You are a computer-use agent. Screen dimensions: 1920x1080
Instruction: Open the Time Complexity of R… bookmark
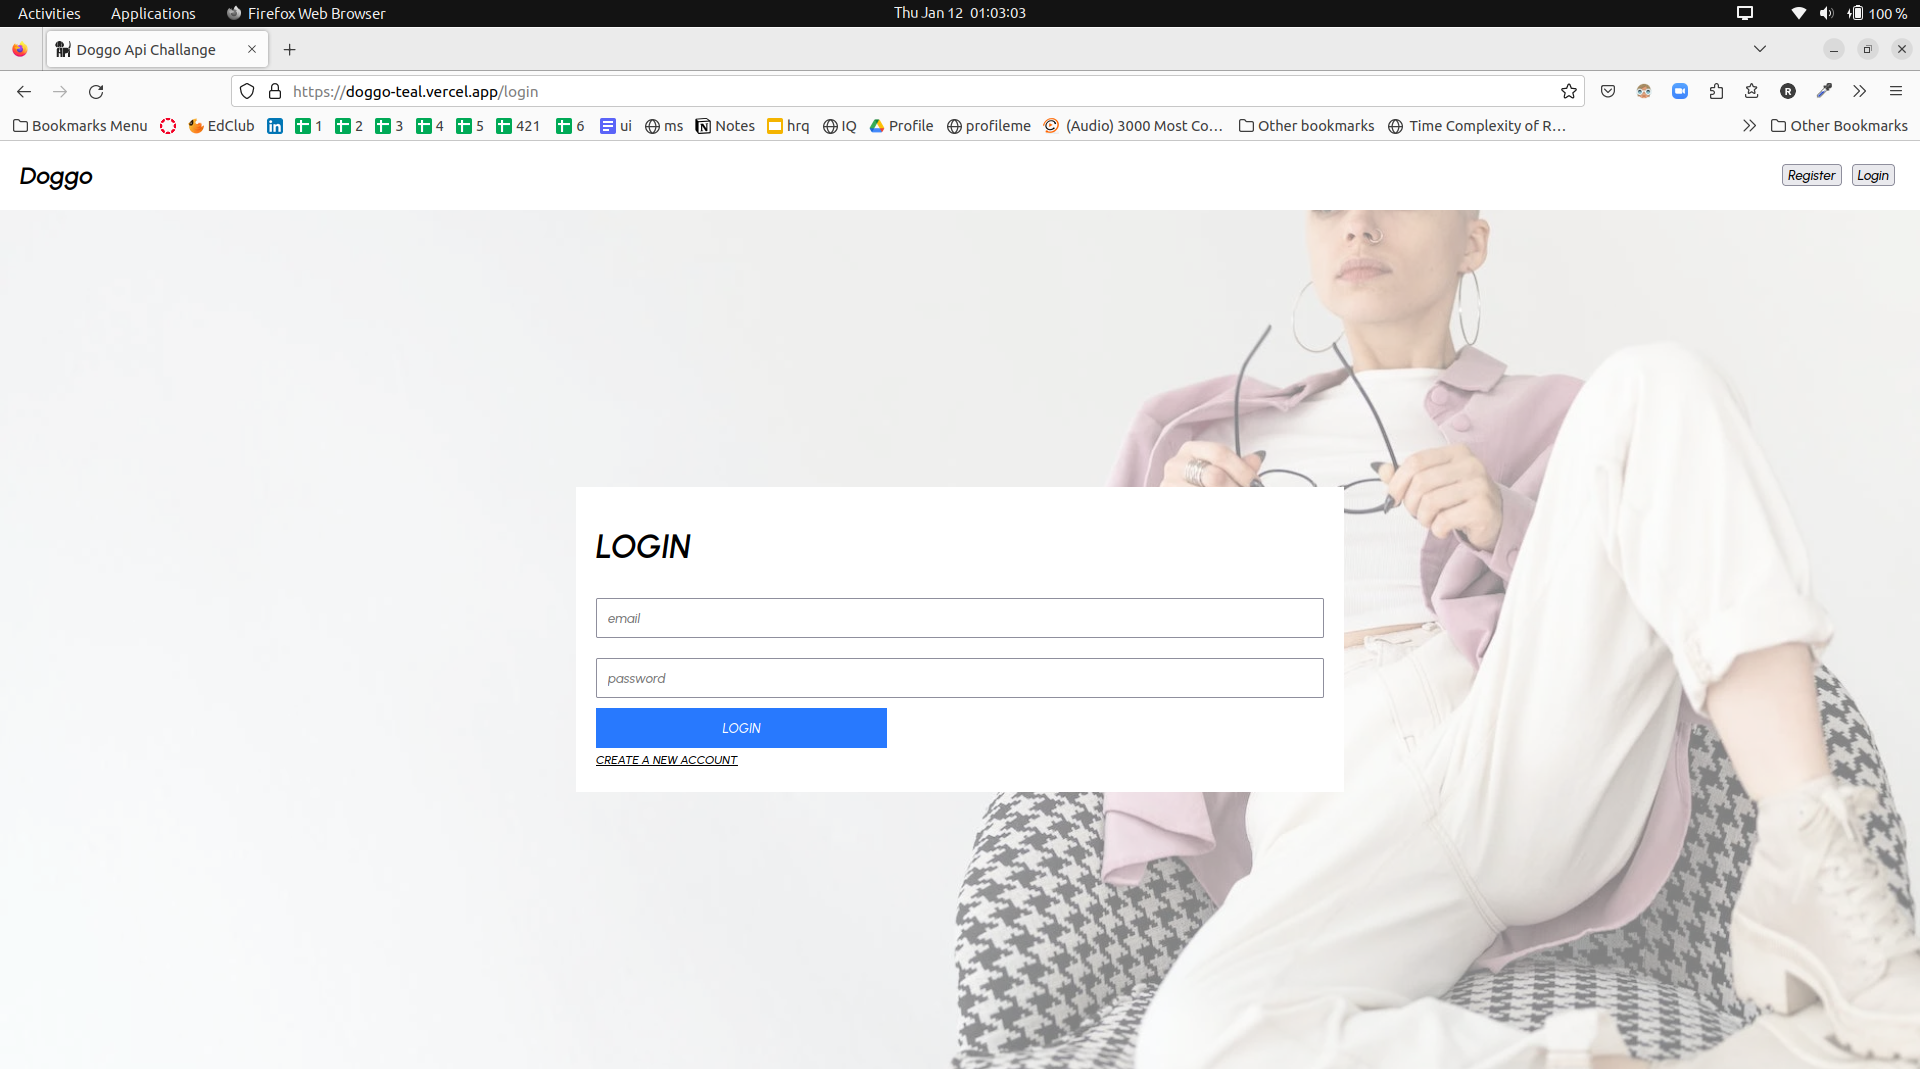pyautogui.click(x=1477, y=126)
